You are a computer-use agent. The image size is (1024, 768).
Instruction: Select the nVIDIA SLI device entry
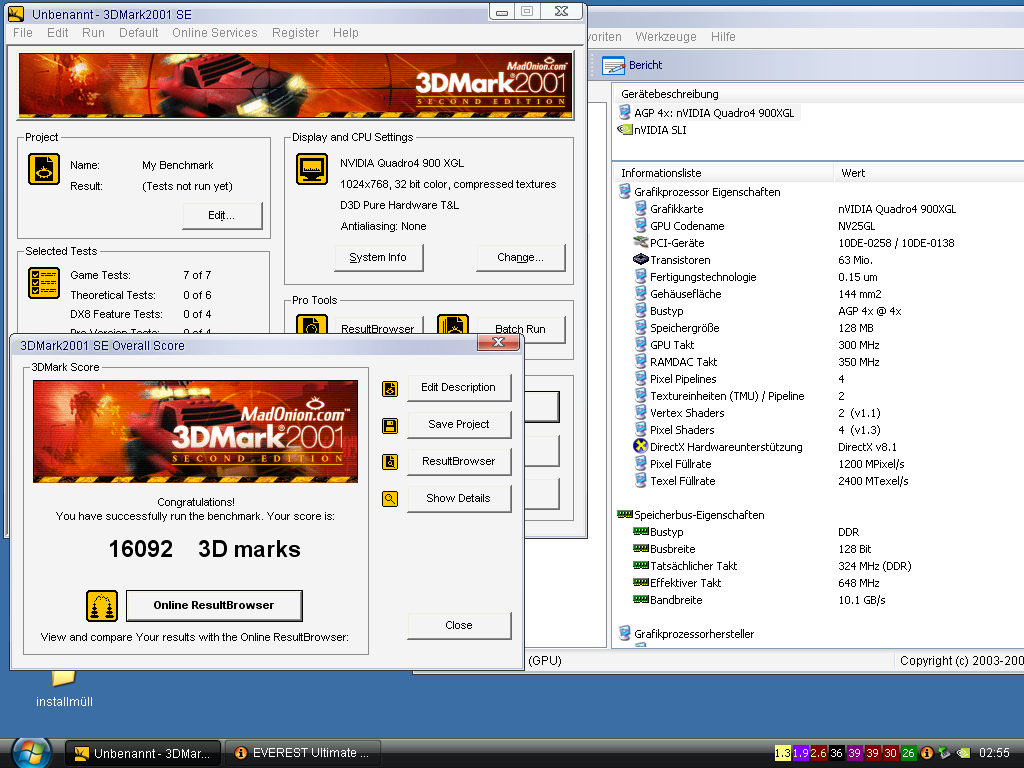point(652,130)
